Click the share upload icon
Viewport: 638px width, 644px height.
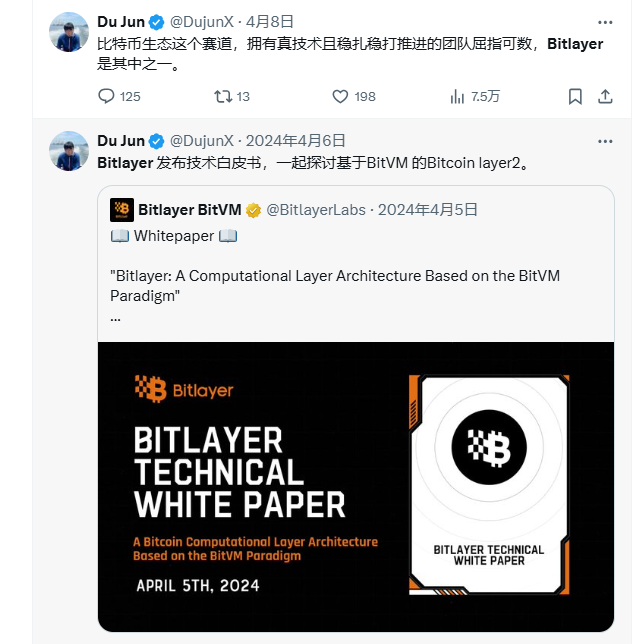point(605,97)
